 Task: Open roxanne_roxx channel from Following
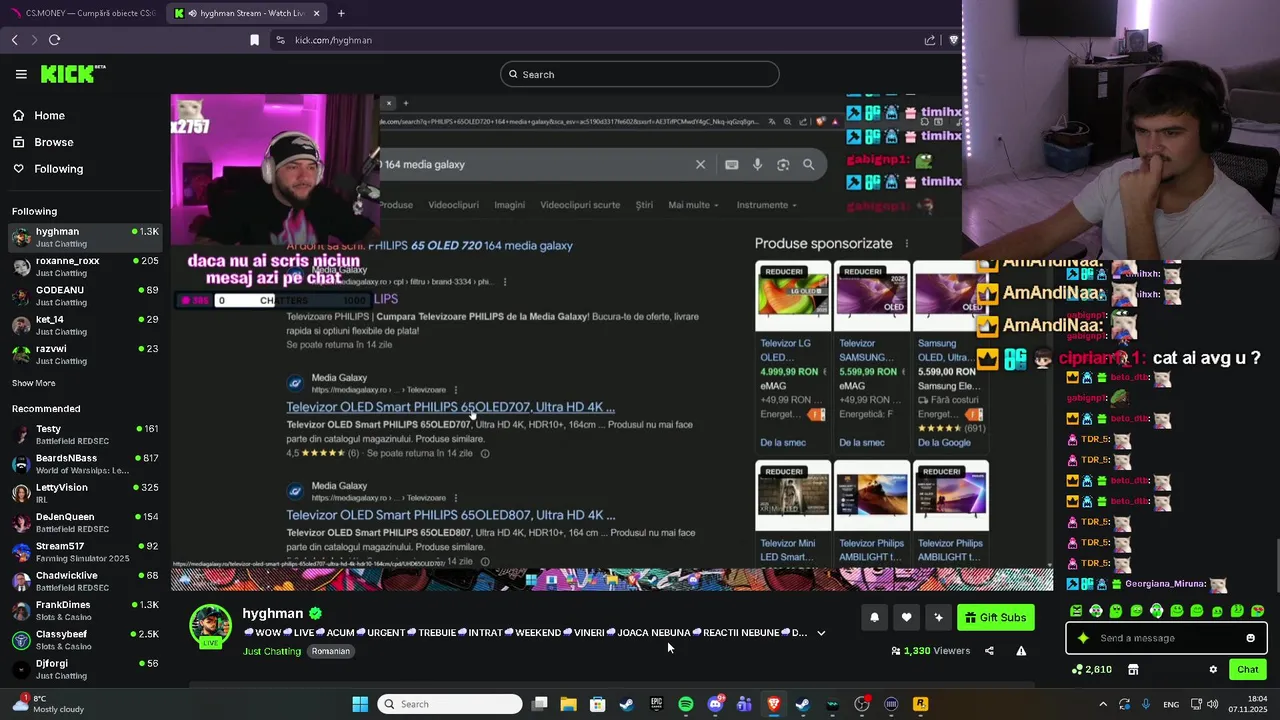click(85, 266)
